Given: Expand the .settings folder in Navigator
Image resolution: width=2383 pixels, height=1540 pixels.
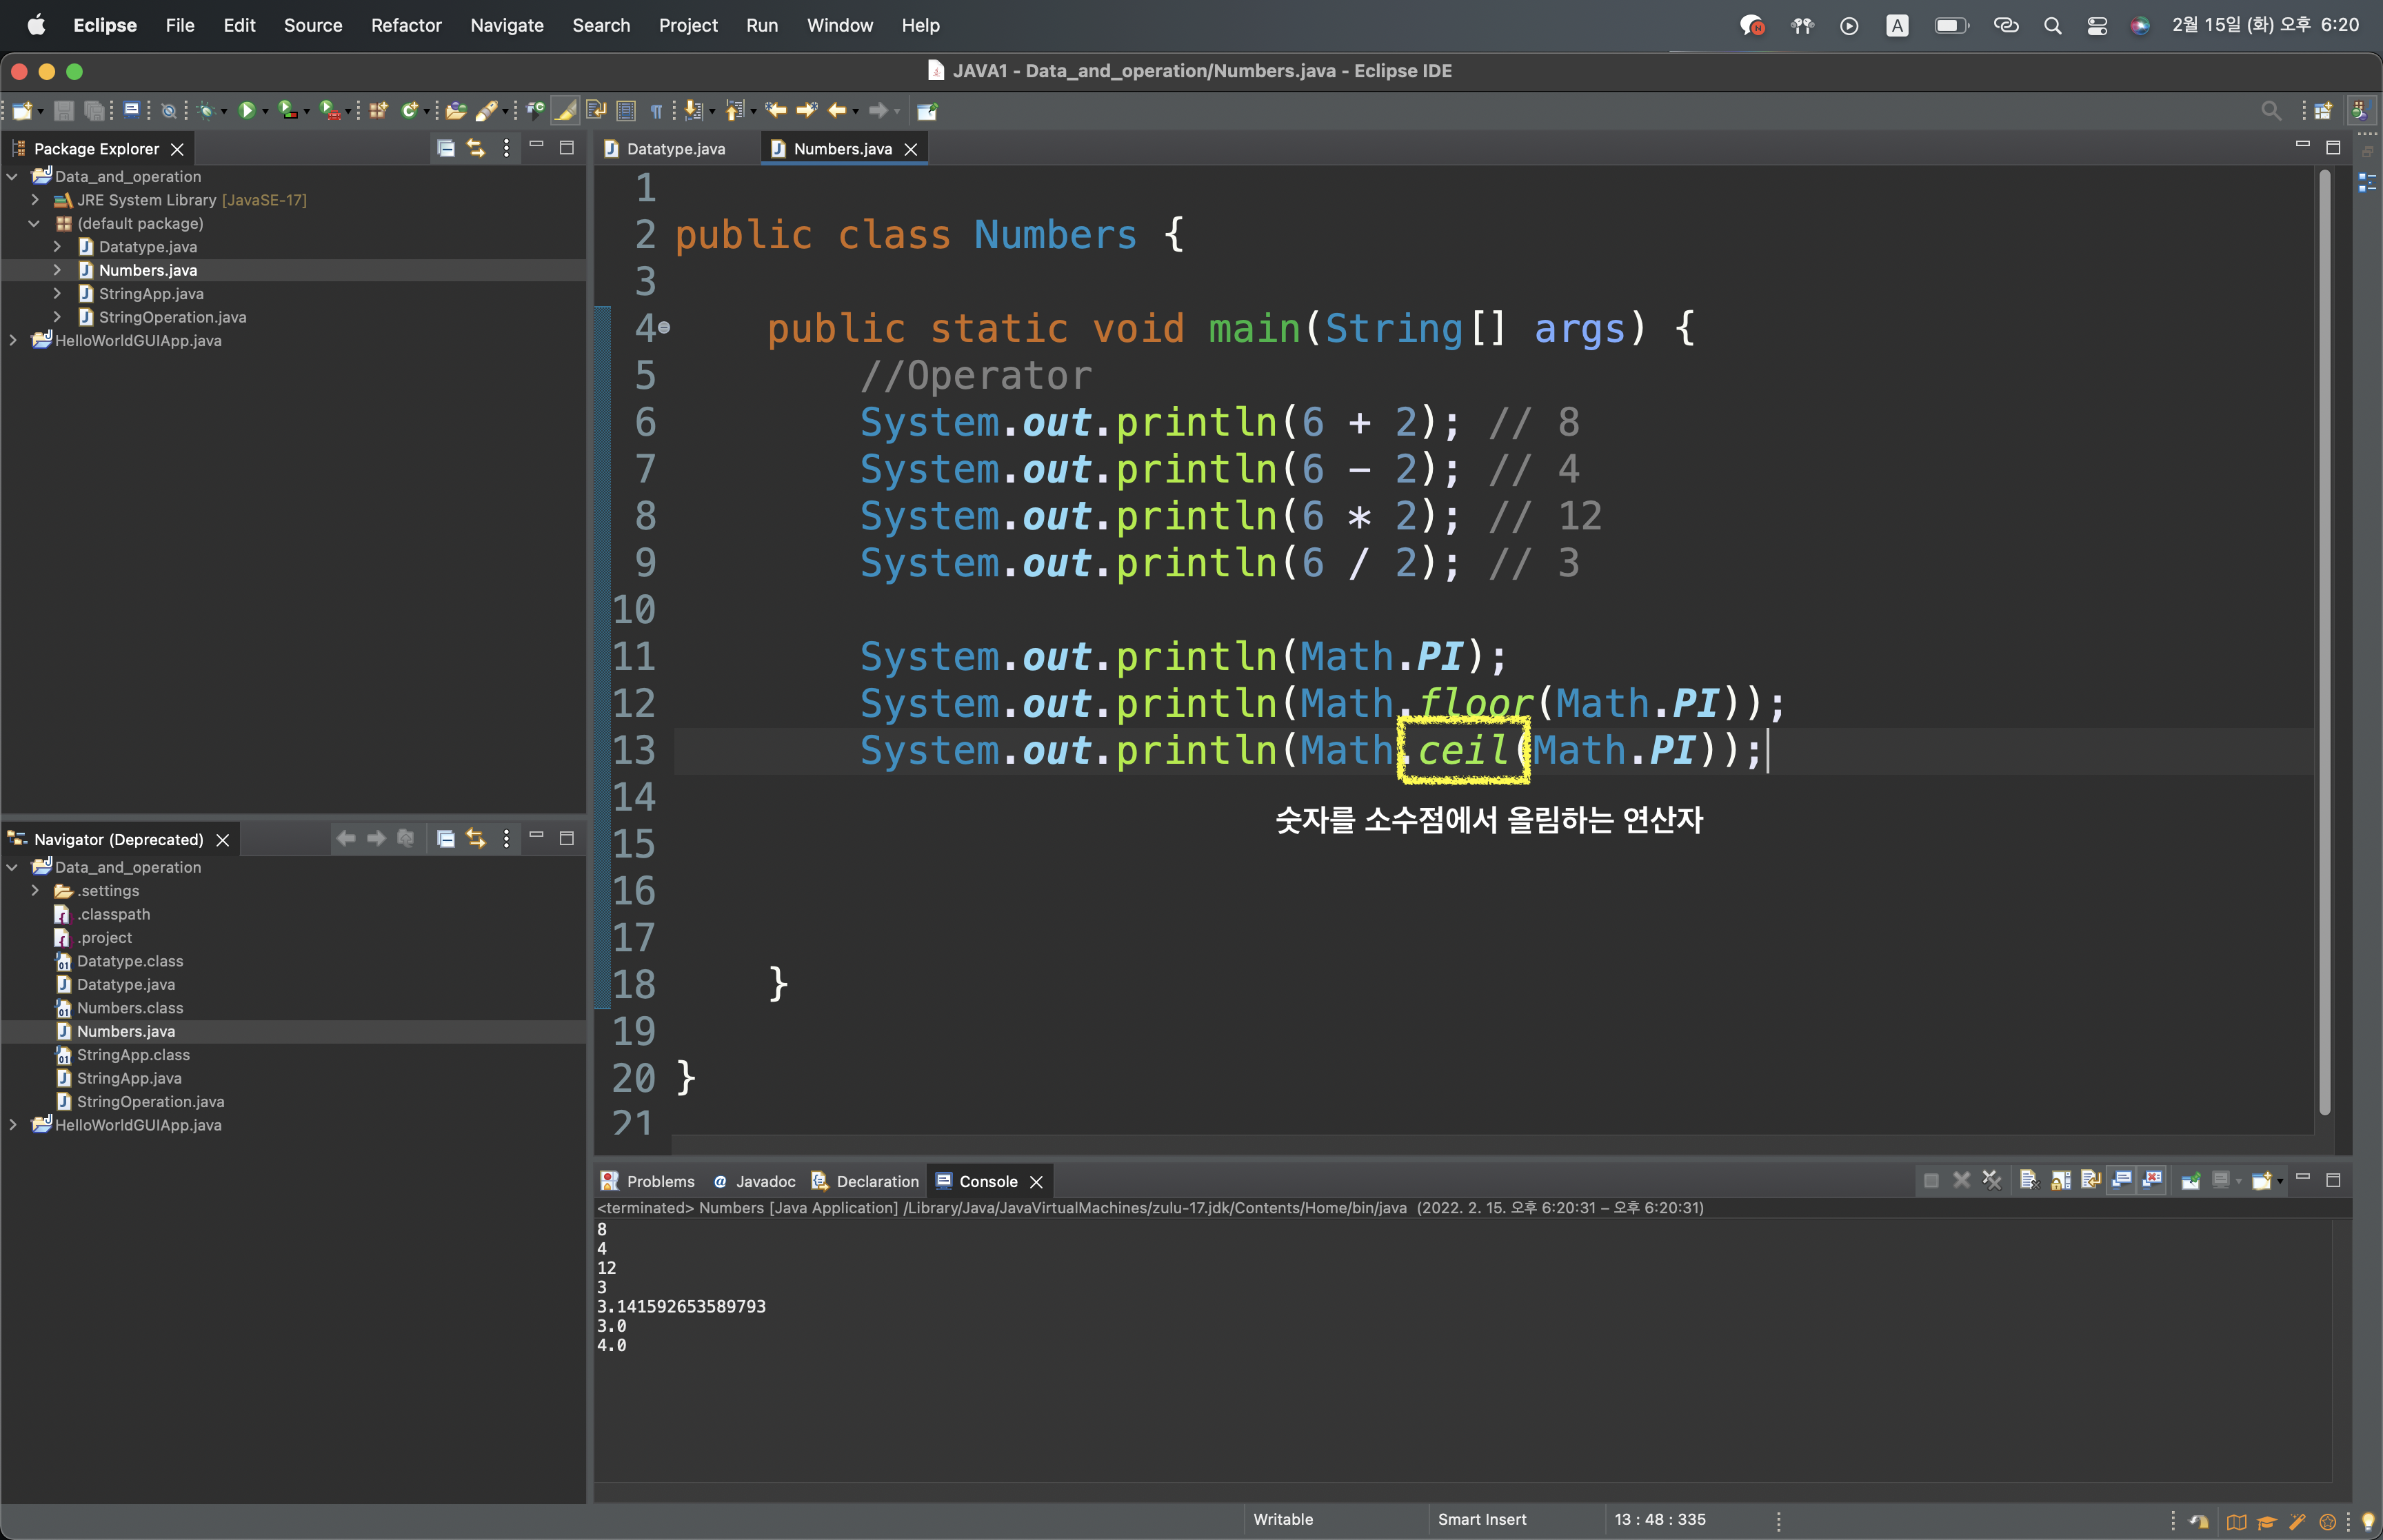Looking at the screenshot, I should click(35, 891).
